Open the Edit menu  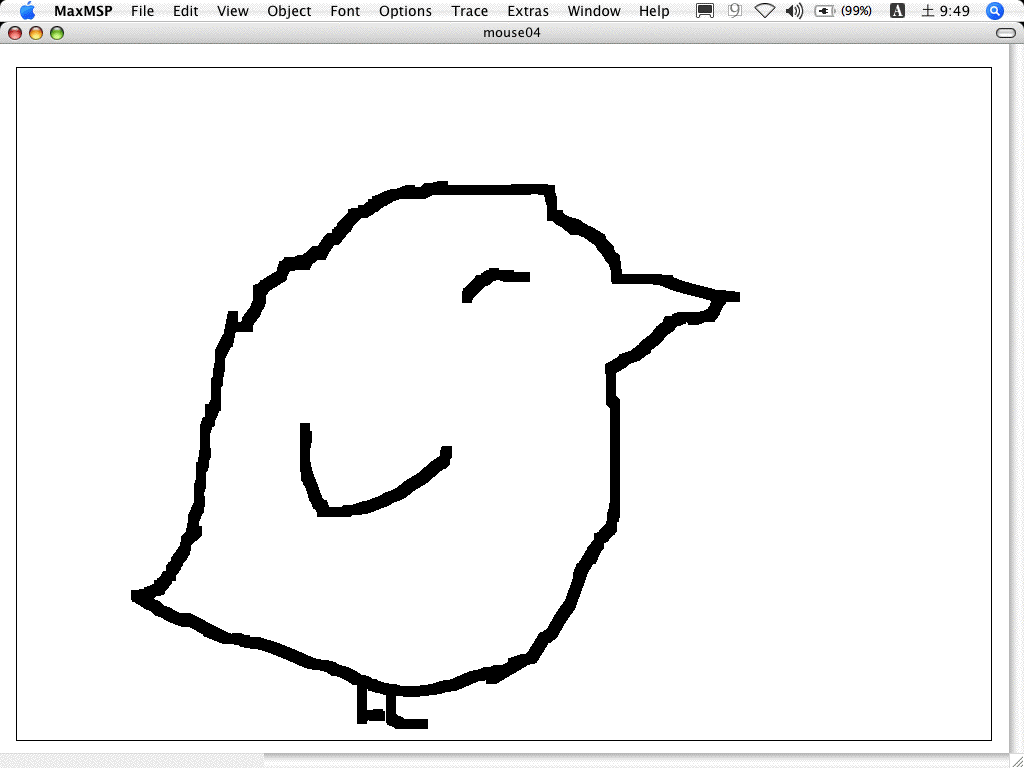185,11
